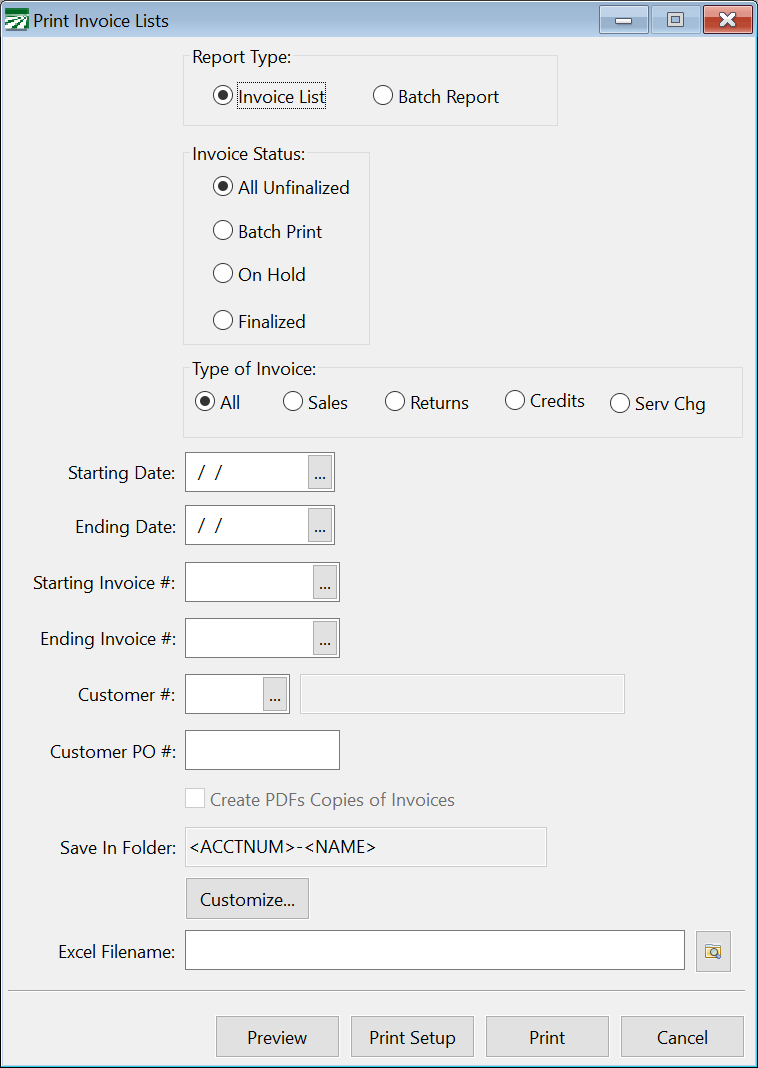Open Print Setup

point(412,1036)
